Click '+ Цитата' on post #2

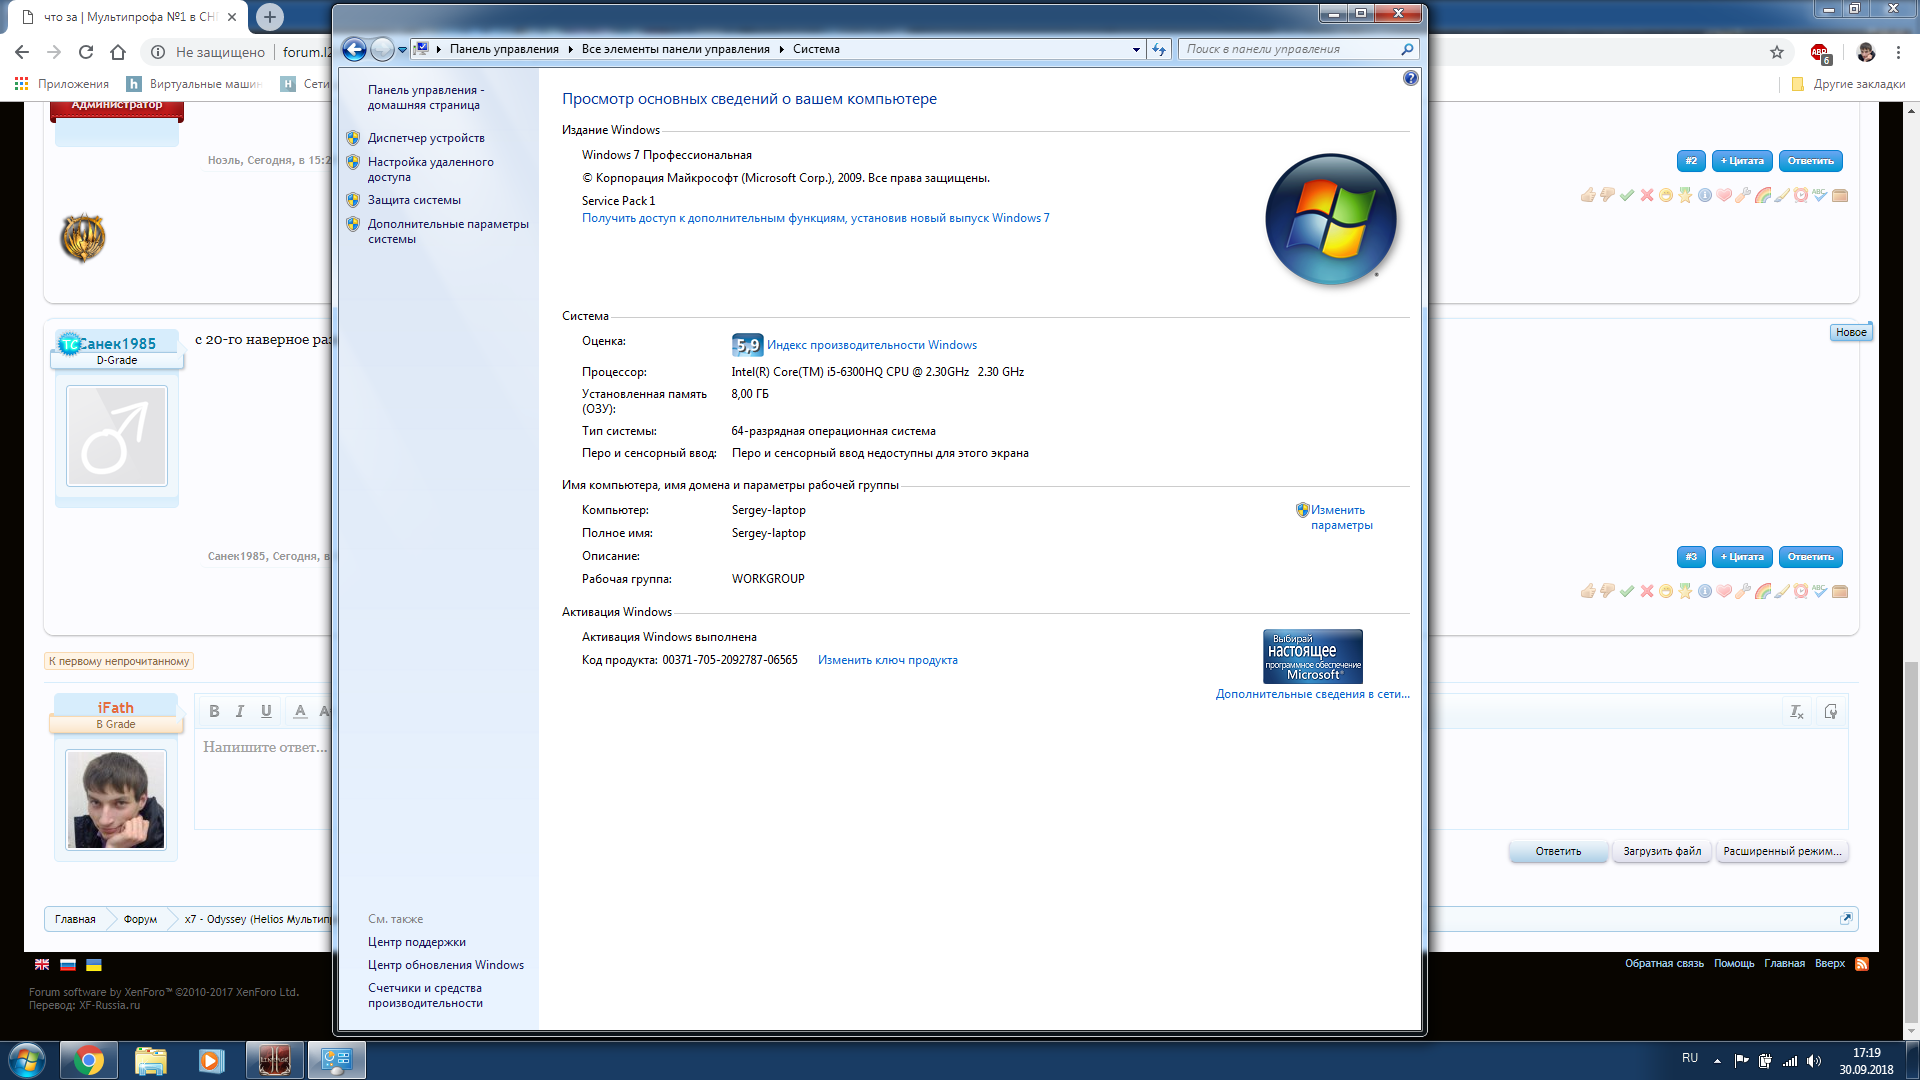click(1742, 161)
